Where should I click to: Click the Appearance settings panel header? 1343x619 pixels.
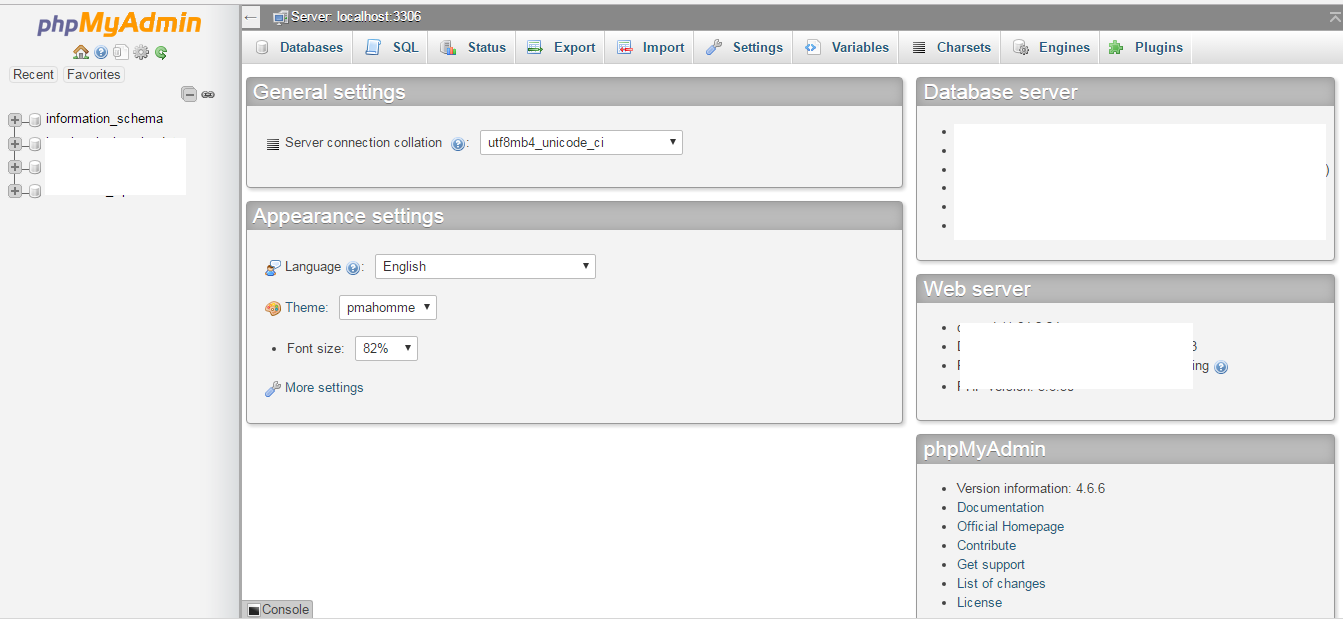coord(574,216)
